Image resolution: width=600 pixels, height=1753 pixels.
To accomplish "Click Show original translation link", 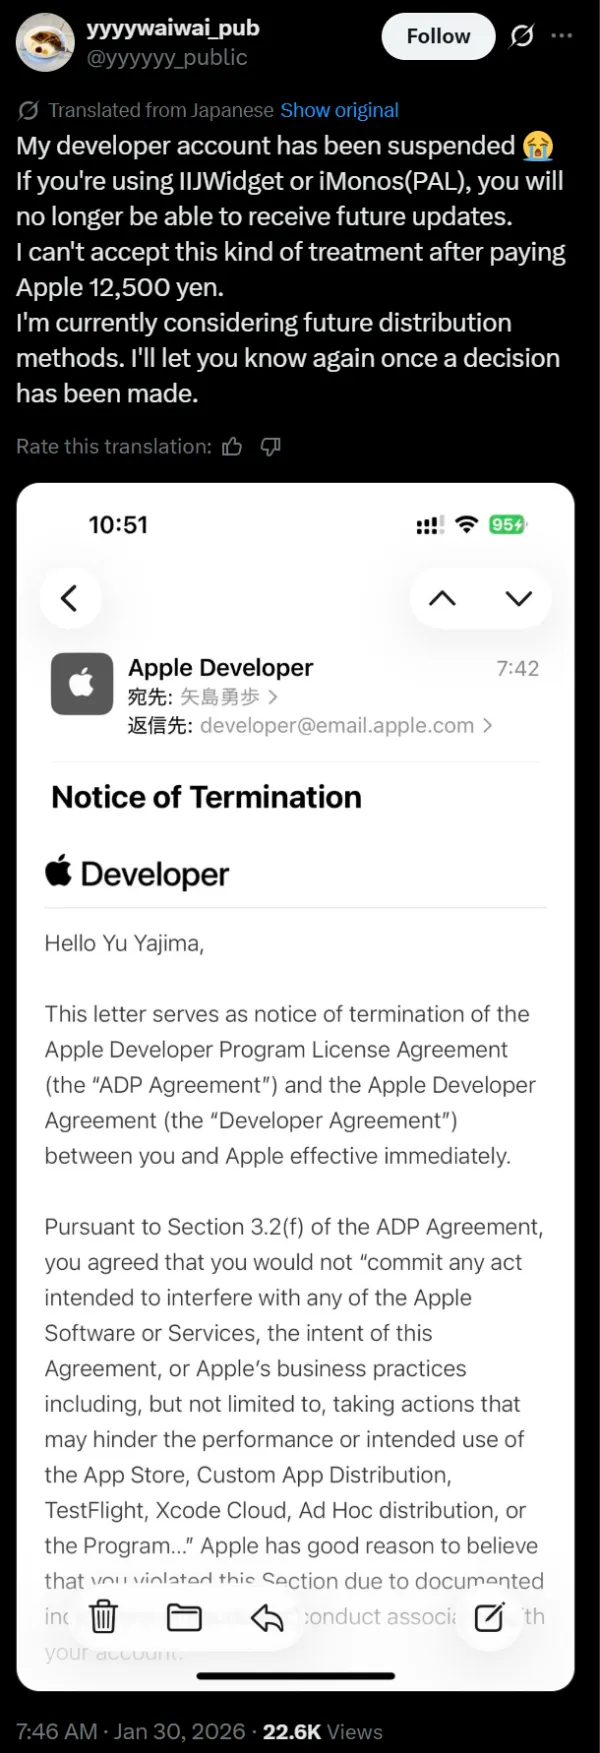I will click(x=339, y=110).
